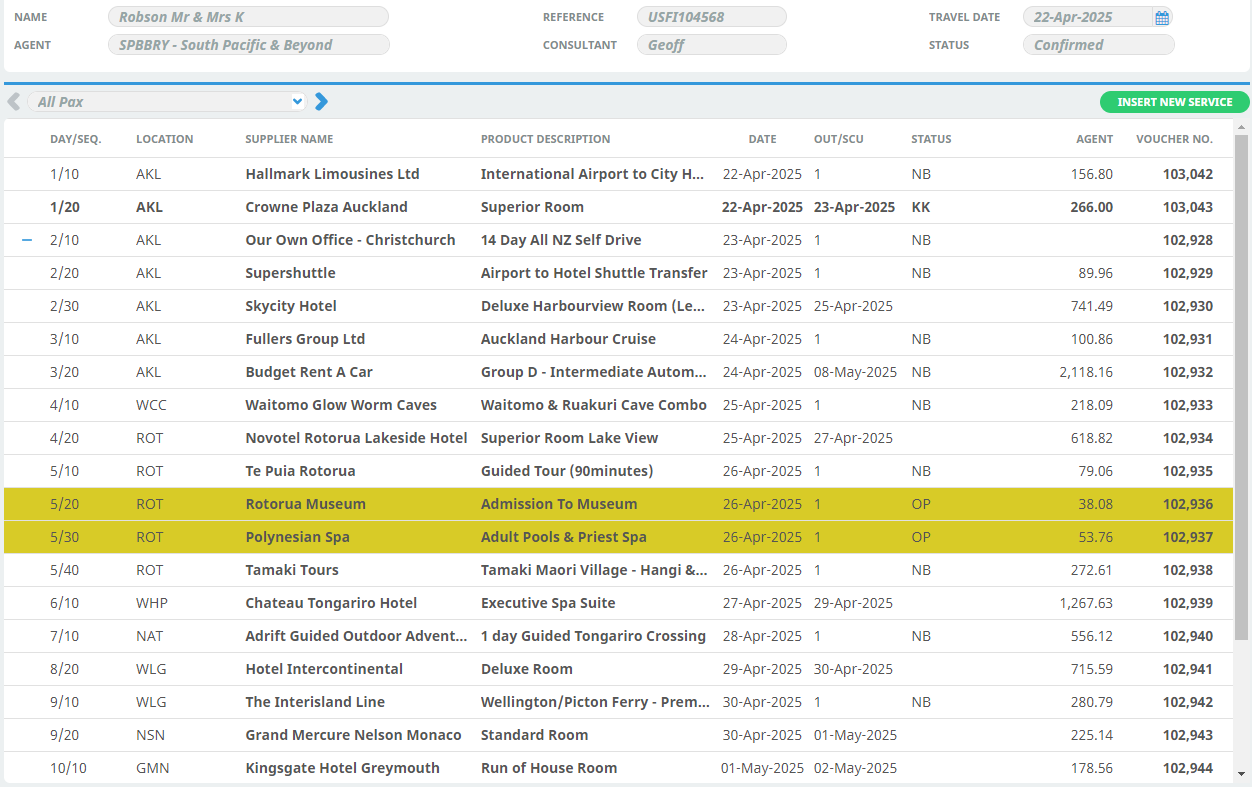
Task: Sort by Voucher No. column header
Action: point(1174,139)
